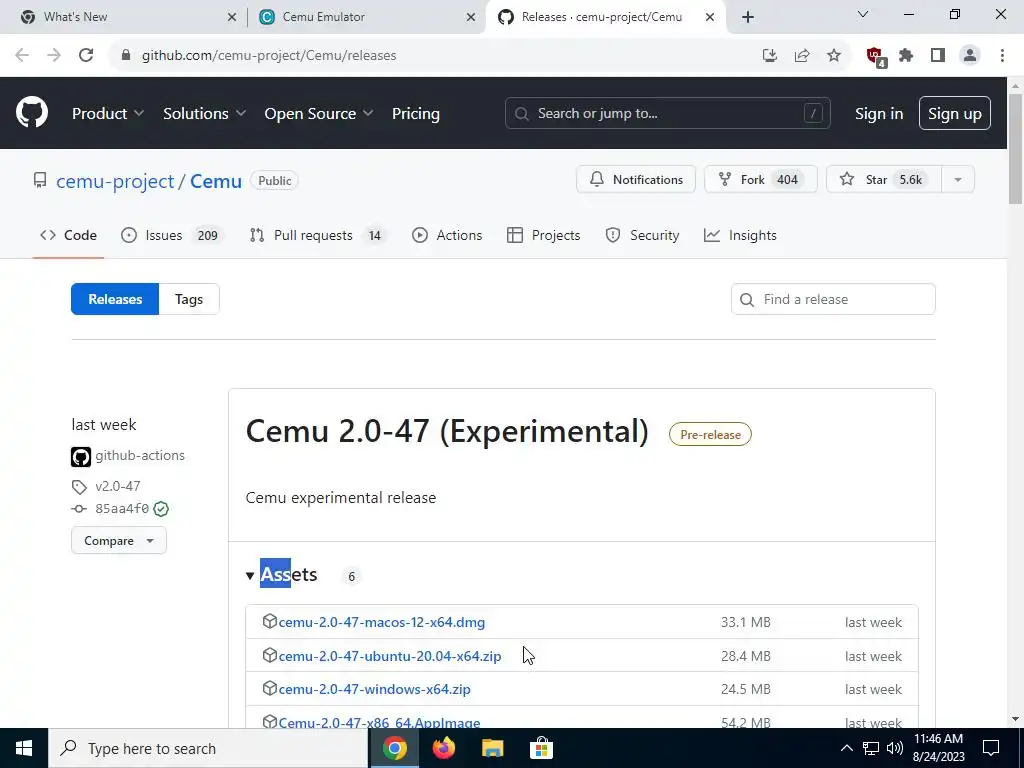Open the Compare dropdown

pos(119,541)
